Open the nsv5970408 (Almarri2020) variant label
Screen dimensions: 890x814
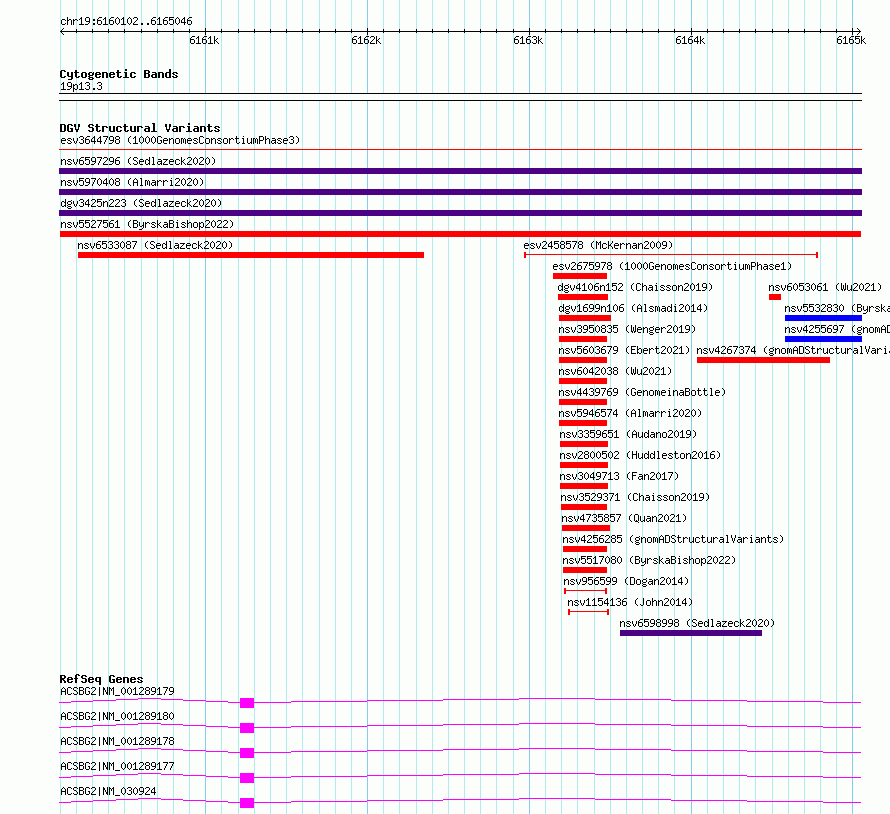132,182
